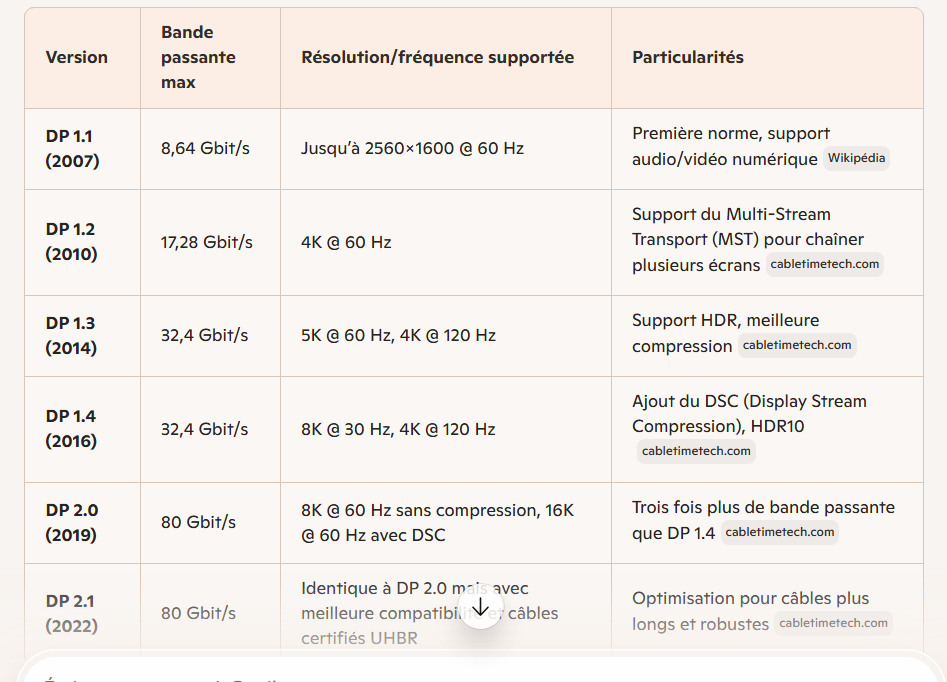Click the DP 1.4 (2016) version cell
The height and width of the screenshot is (682, 947).
point(72,429)
